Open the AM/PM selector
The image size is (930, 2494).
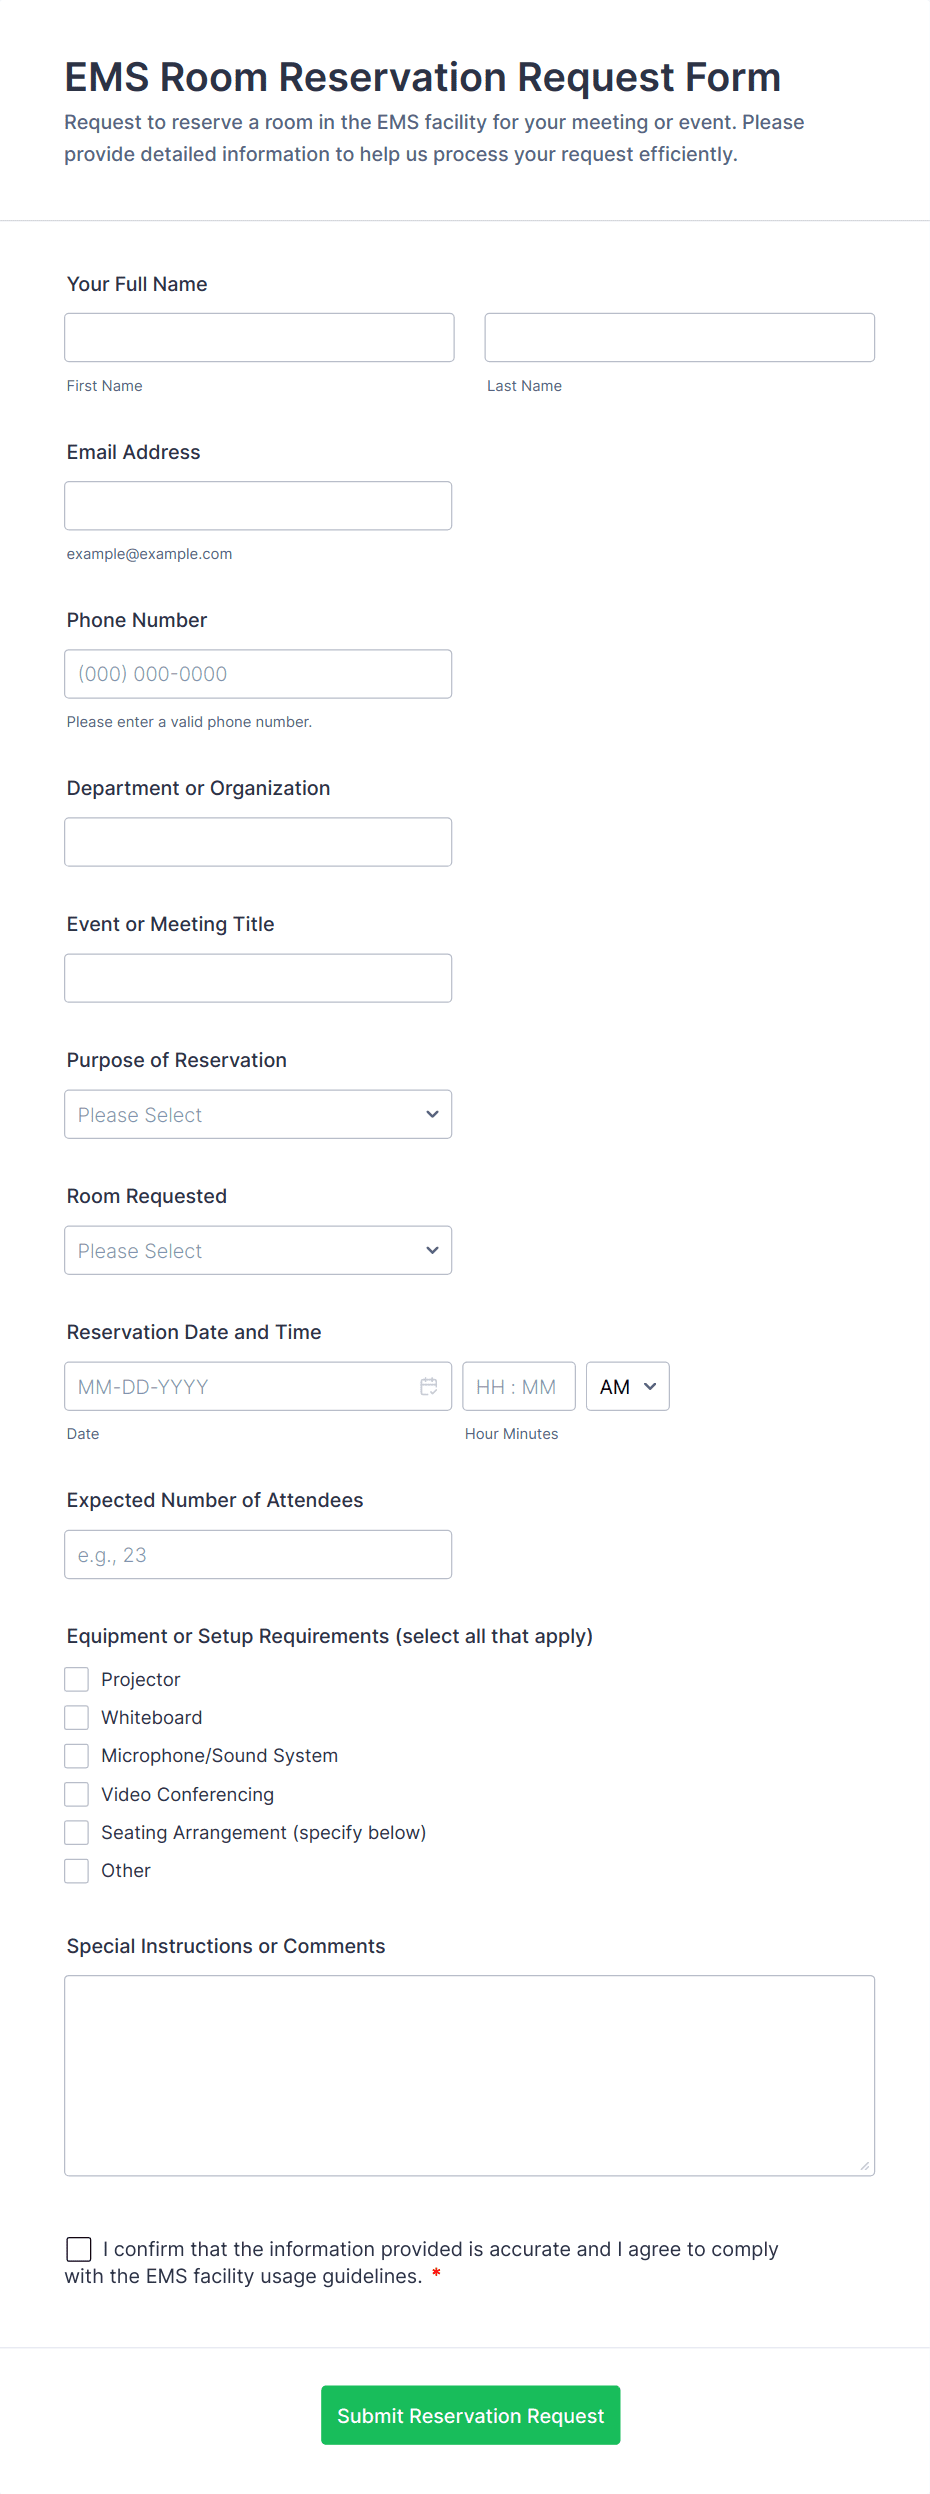(x=627, y=1386)
